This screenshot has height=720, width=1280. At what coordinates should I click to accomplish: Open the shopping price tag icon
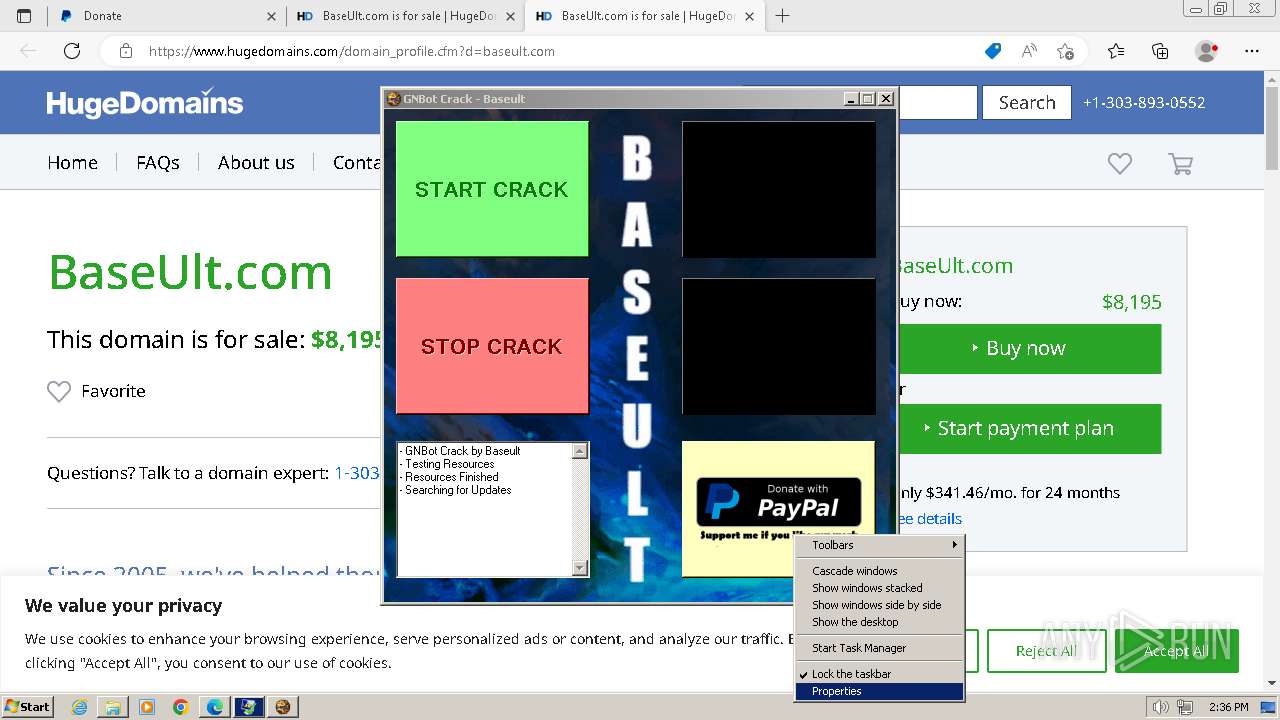[993, 51]
